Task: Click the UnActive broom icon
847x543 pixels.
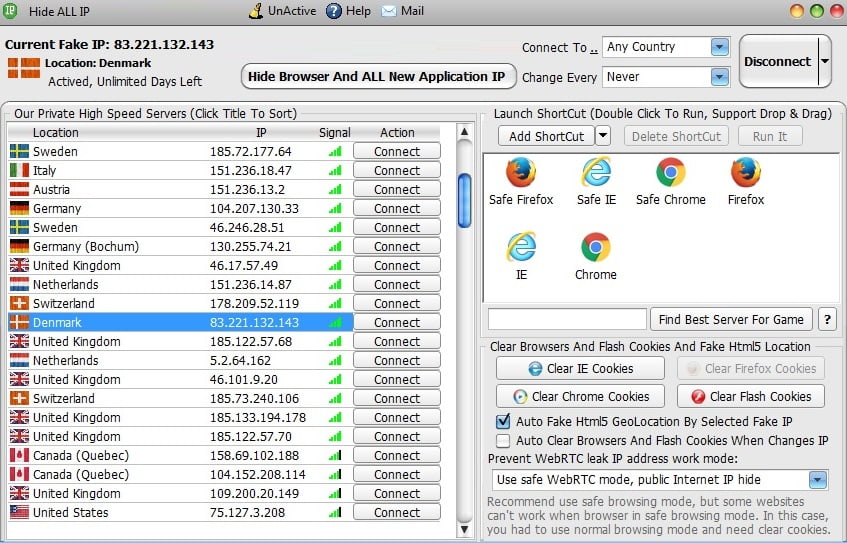Action: (x=256, y=11)
